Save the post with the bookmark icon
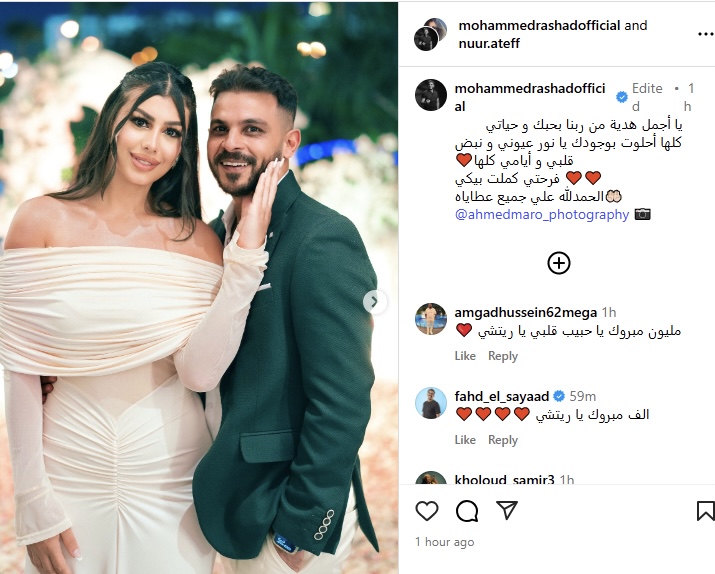This screenshot has height=574, width=715. tap(705, 511)
